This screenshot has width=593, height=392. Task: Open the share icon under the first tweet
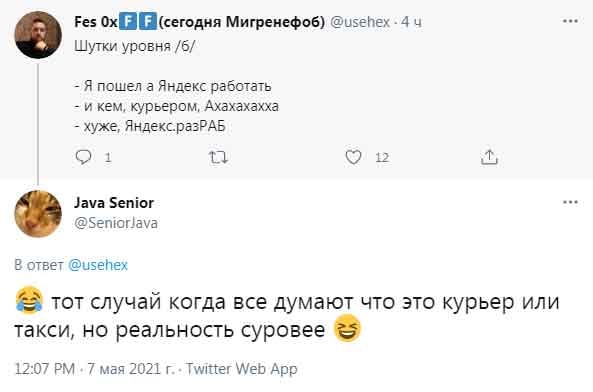tap(489, 157)
